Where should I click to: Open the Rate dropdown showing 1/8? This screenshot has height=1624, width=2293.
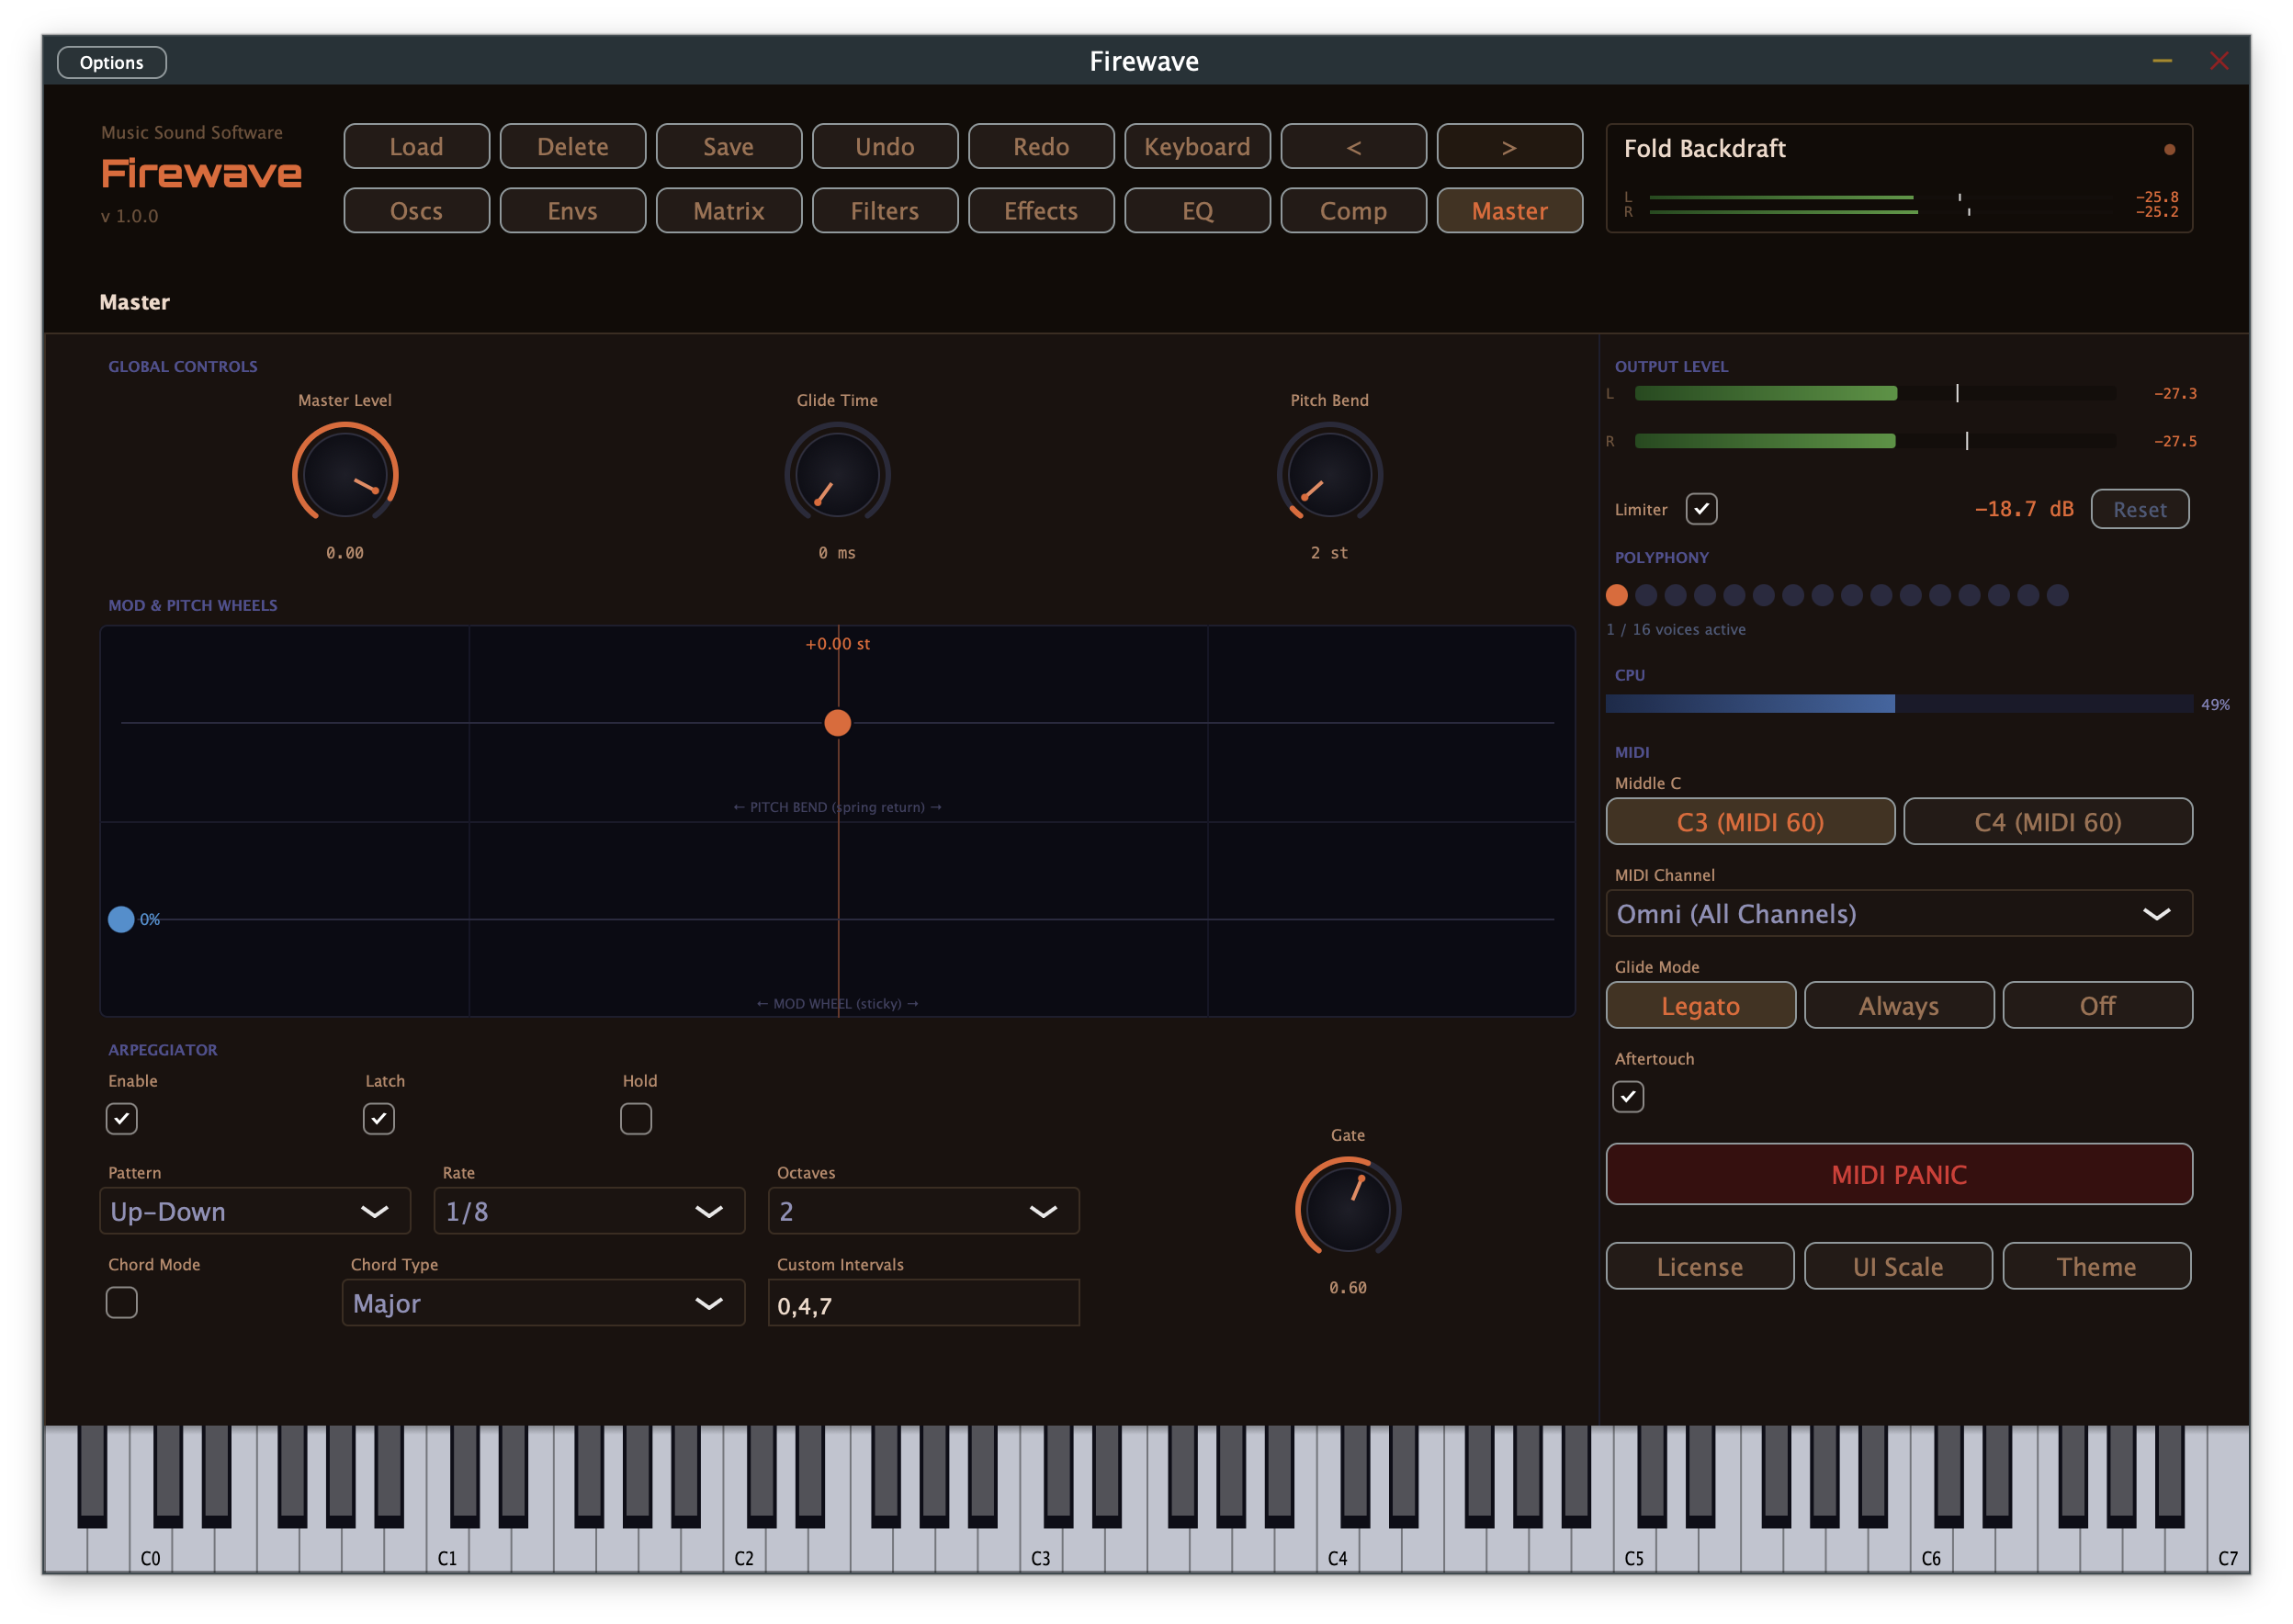pyautogui.click(x=589, y=1211)
